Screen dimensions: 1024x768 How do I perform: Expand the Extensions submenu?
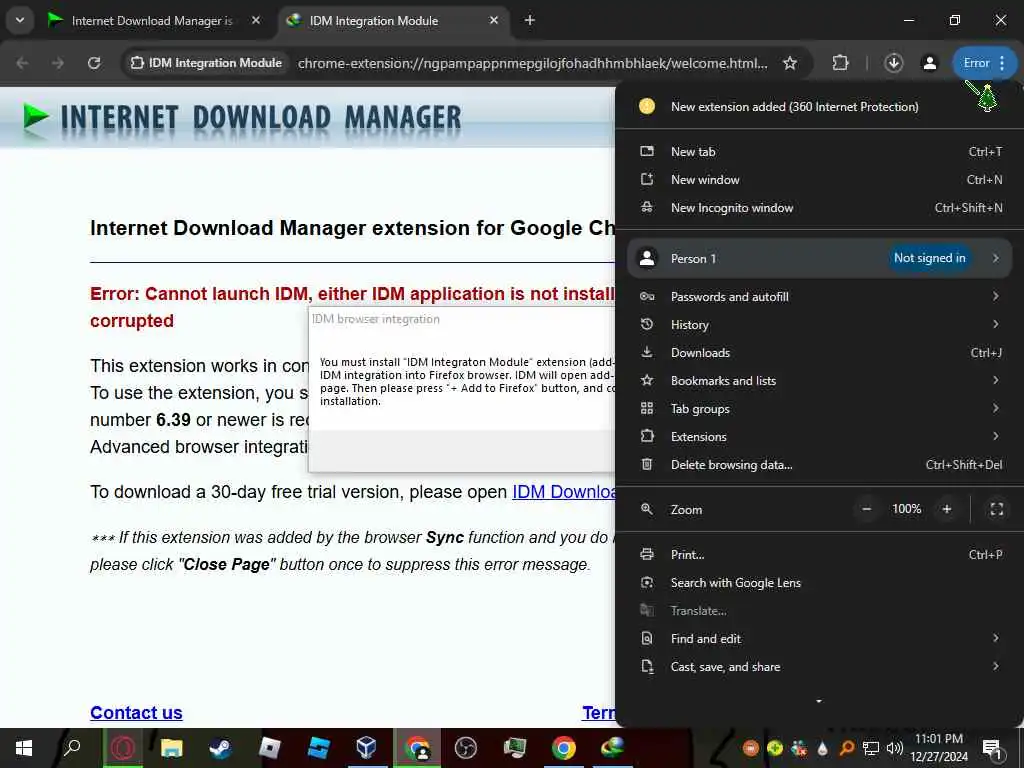pyautogui.click(x=820, y=437)
